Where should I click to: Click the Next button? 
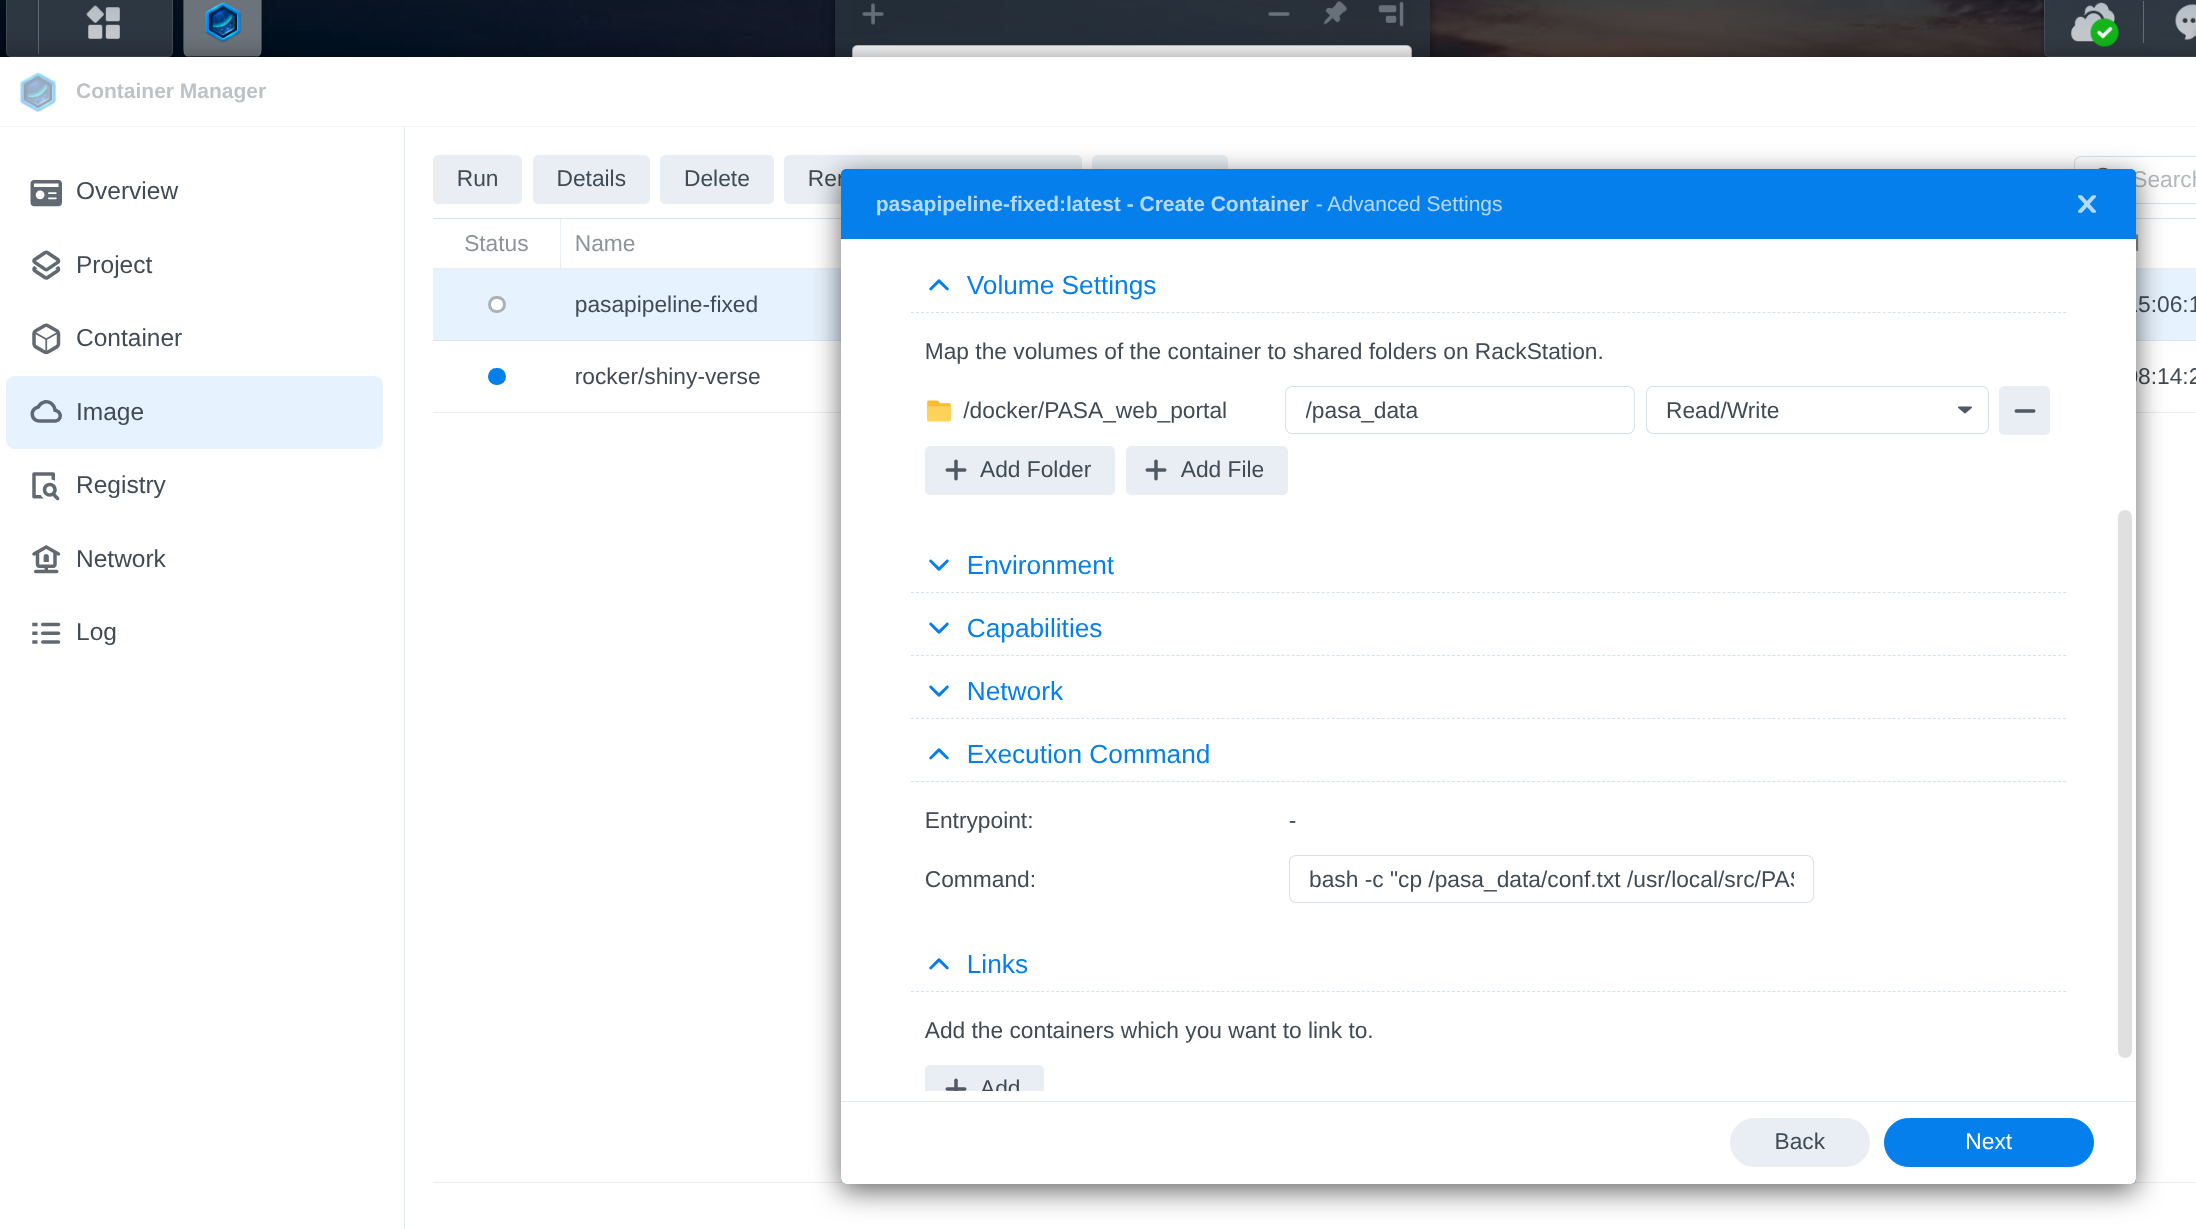1987,1142
